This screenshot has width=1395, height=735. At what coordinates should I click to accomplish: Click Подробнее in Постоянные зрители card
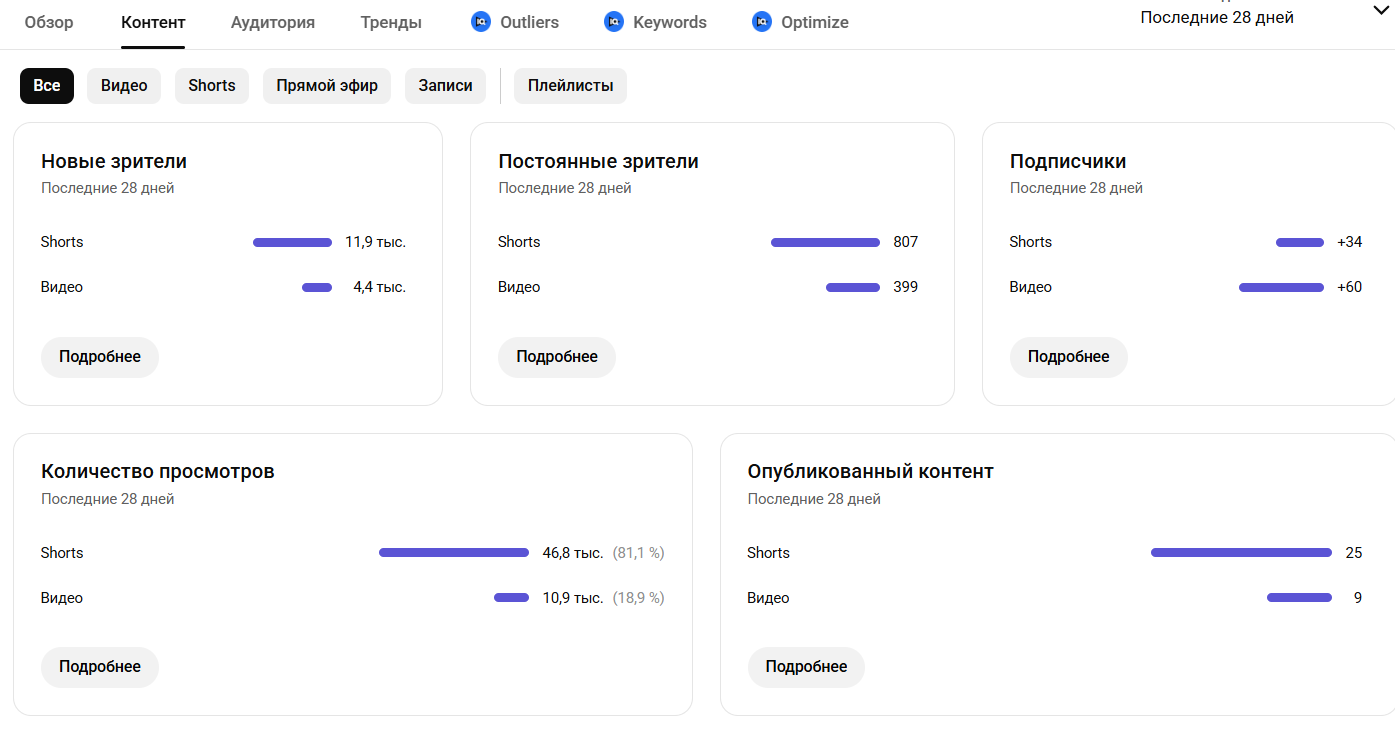(557, 357)
